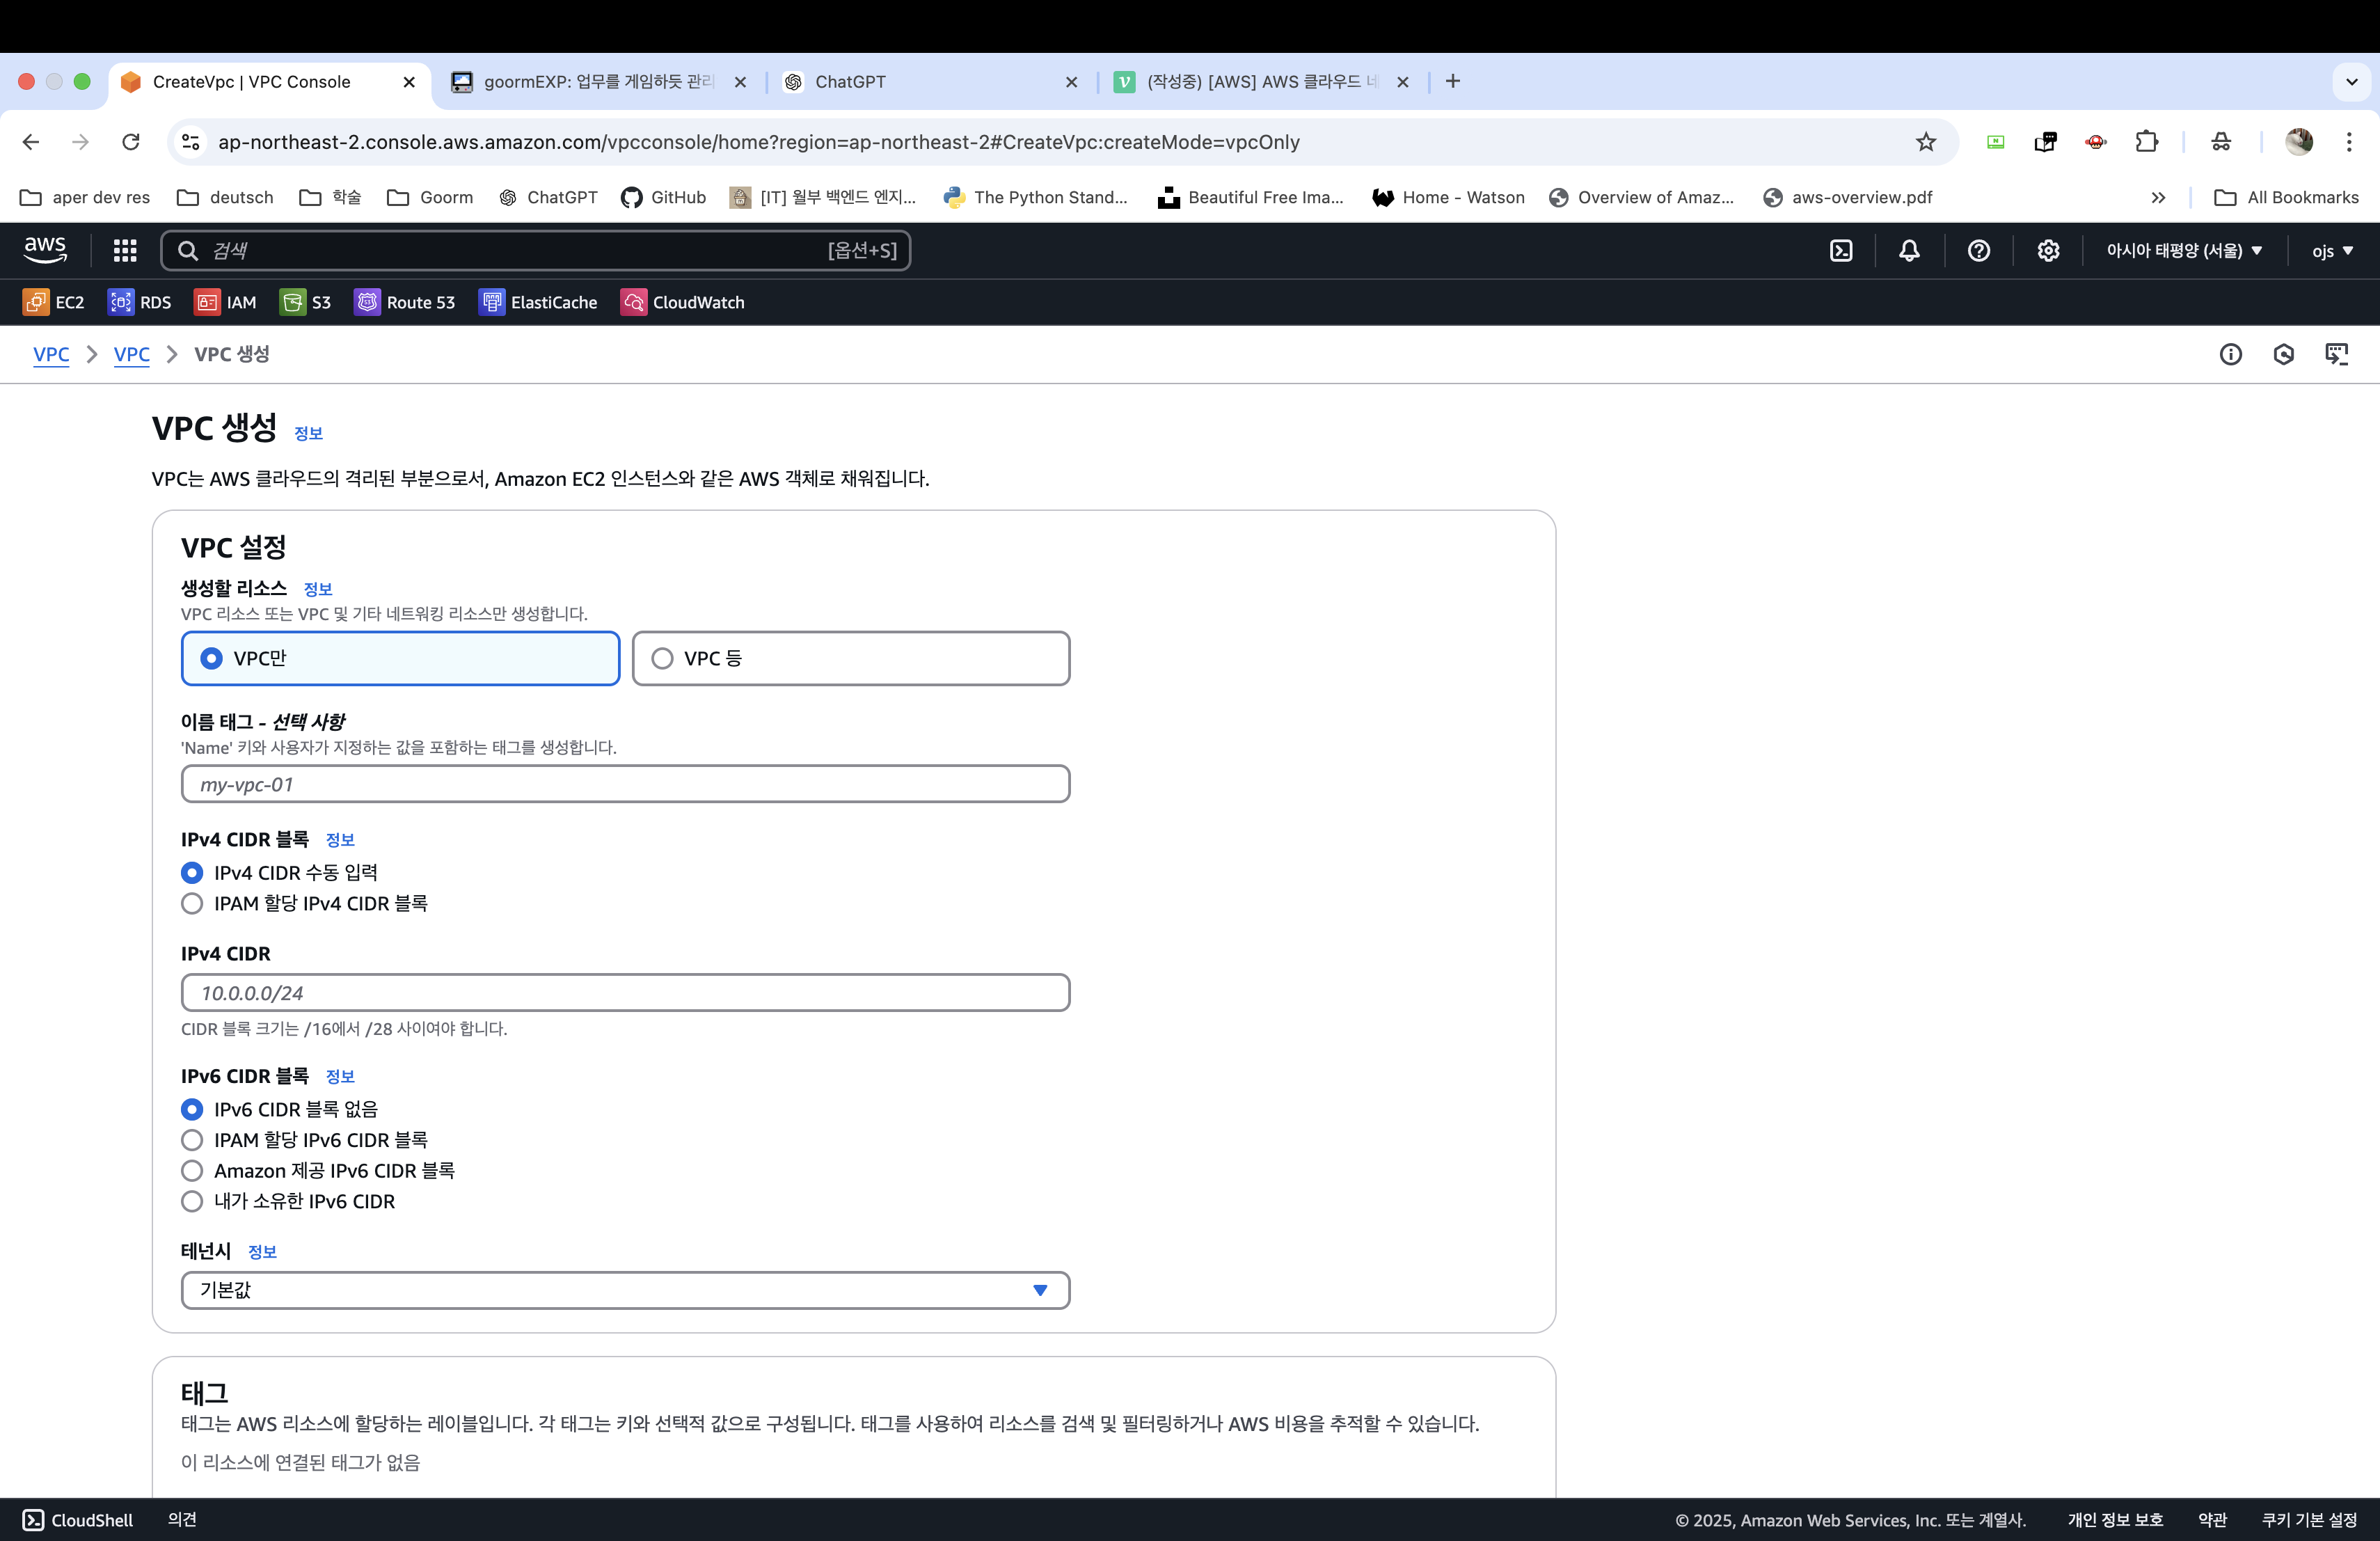The height and width of the screenshot is (1541, 2380).
Task: Select 'IPv4 CIDR 수동 입력' radio
Action: pos(192,873)
